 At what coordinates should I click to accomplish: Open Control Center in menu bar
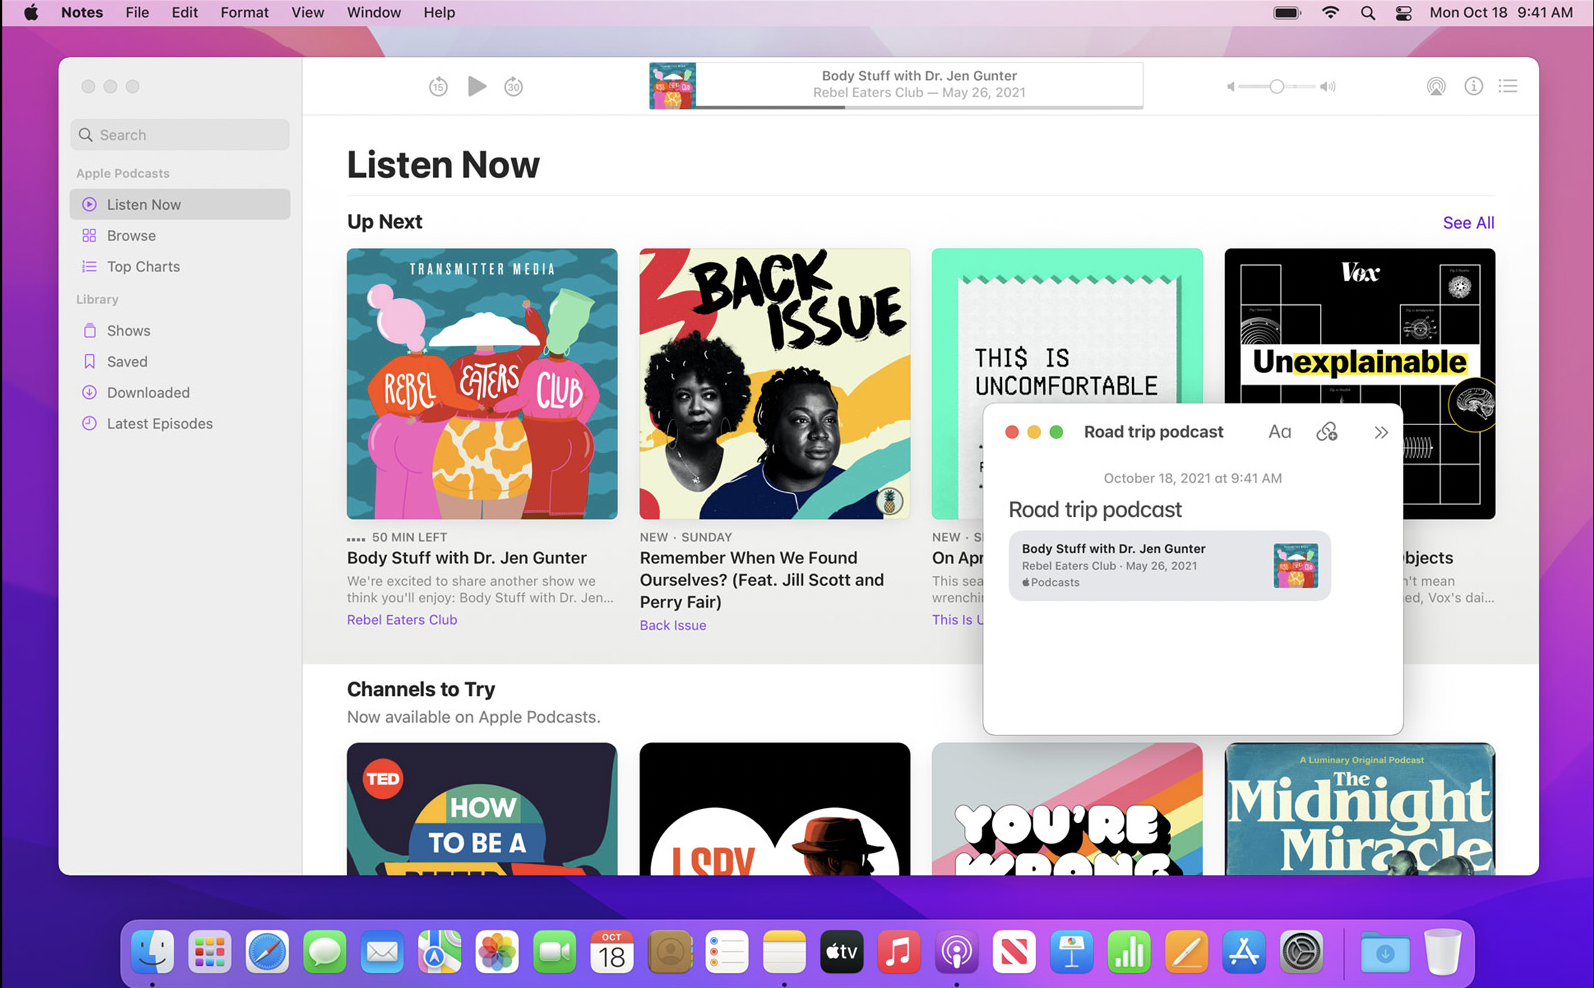1404,13
